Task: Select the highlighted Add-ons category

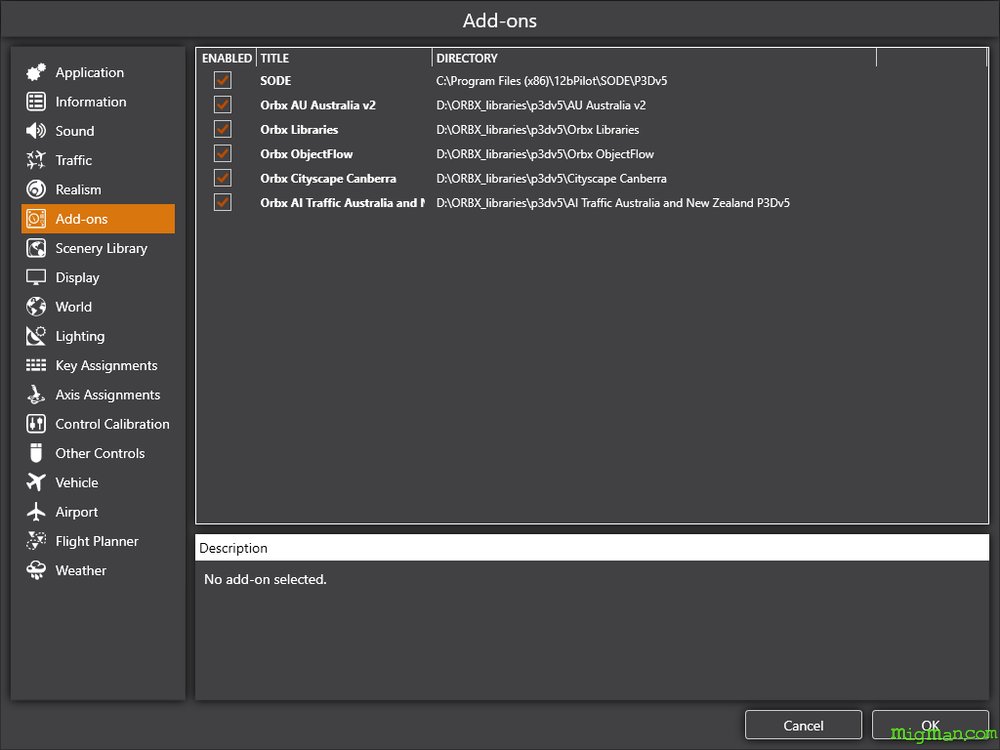Action: click(x=98, y=219)
